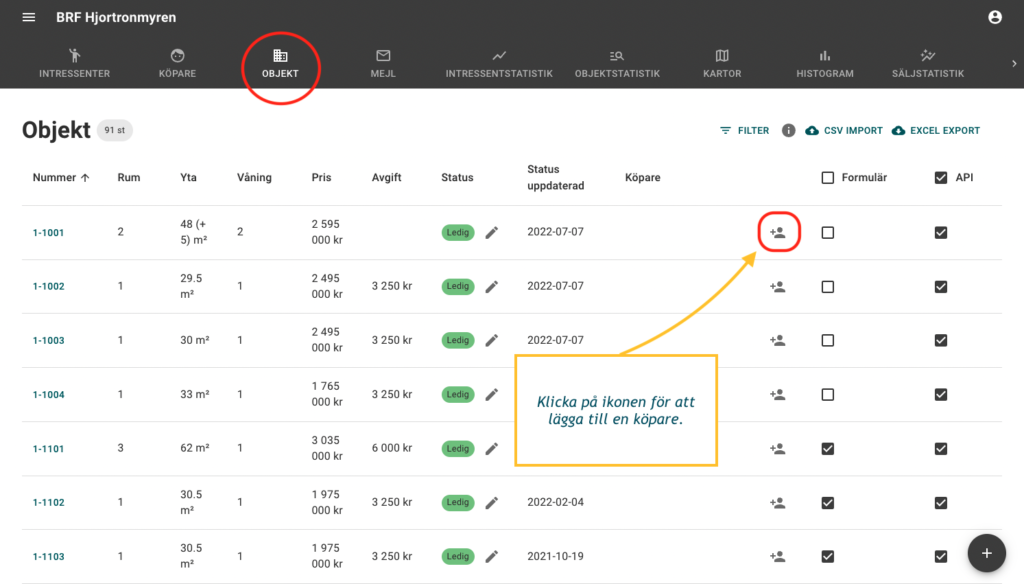Open the Filter options
This screenshot has width=1024, height=584.
(x=745, y=131)
